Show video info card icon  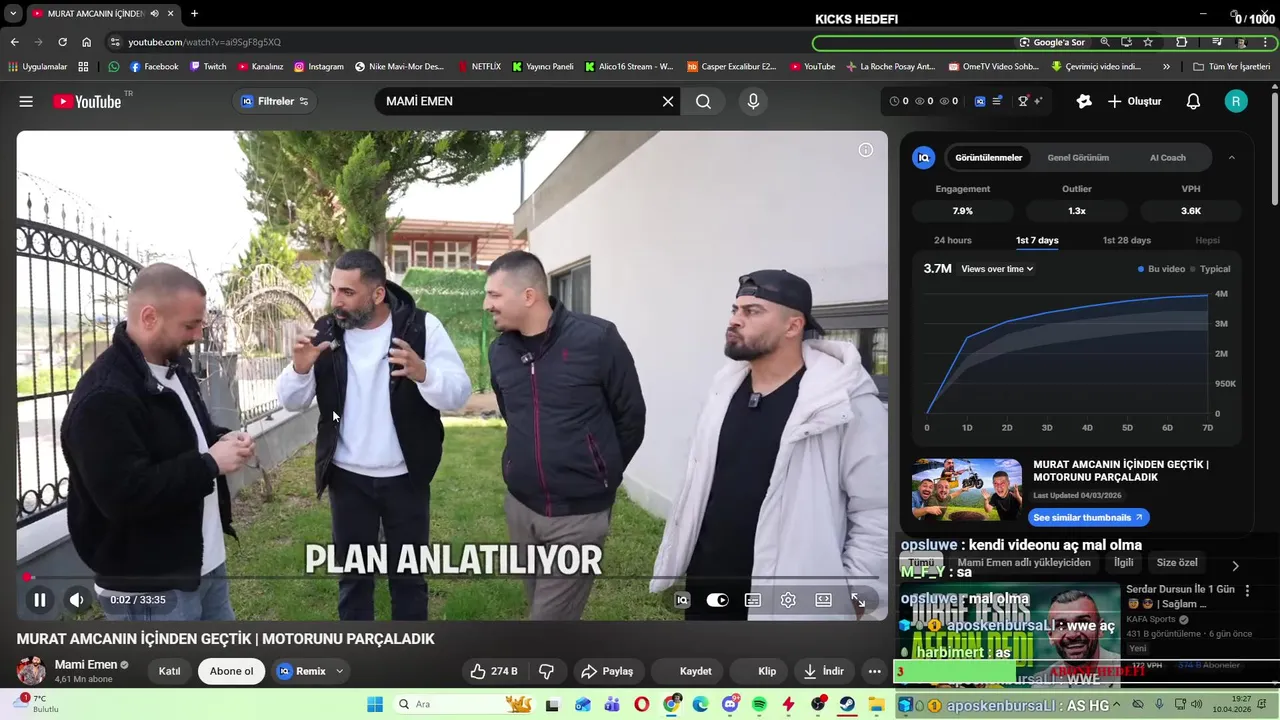click(x=866, y=150)
